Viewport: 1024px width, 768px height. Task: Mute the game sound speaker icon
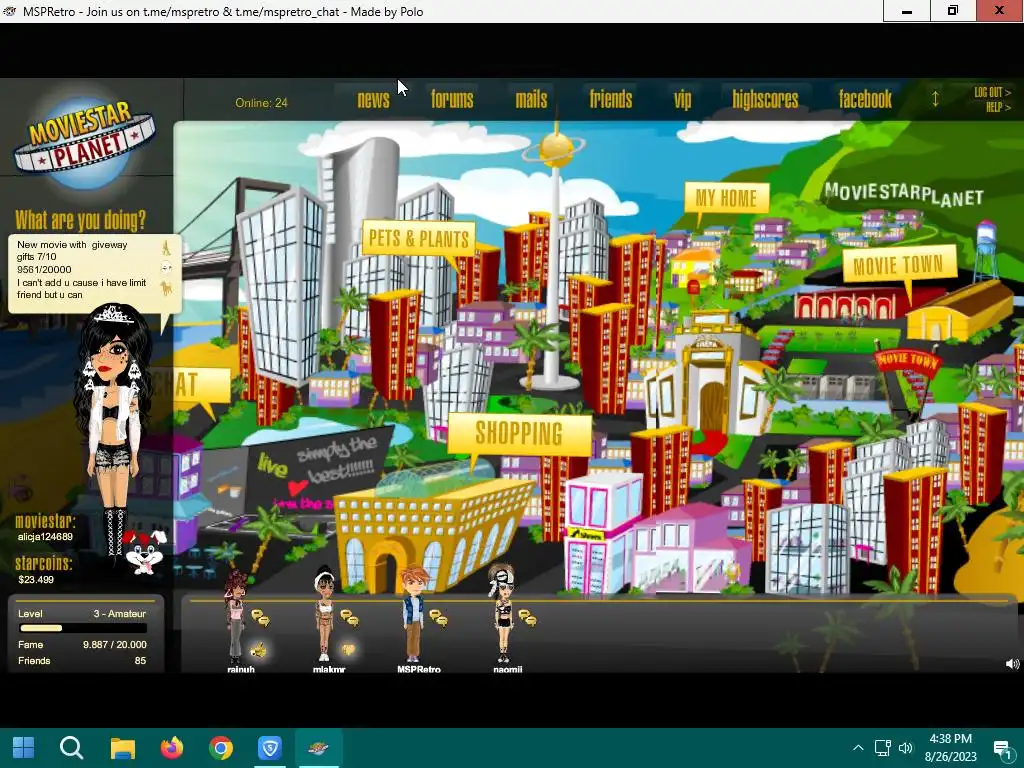coord(1012,664)
